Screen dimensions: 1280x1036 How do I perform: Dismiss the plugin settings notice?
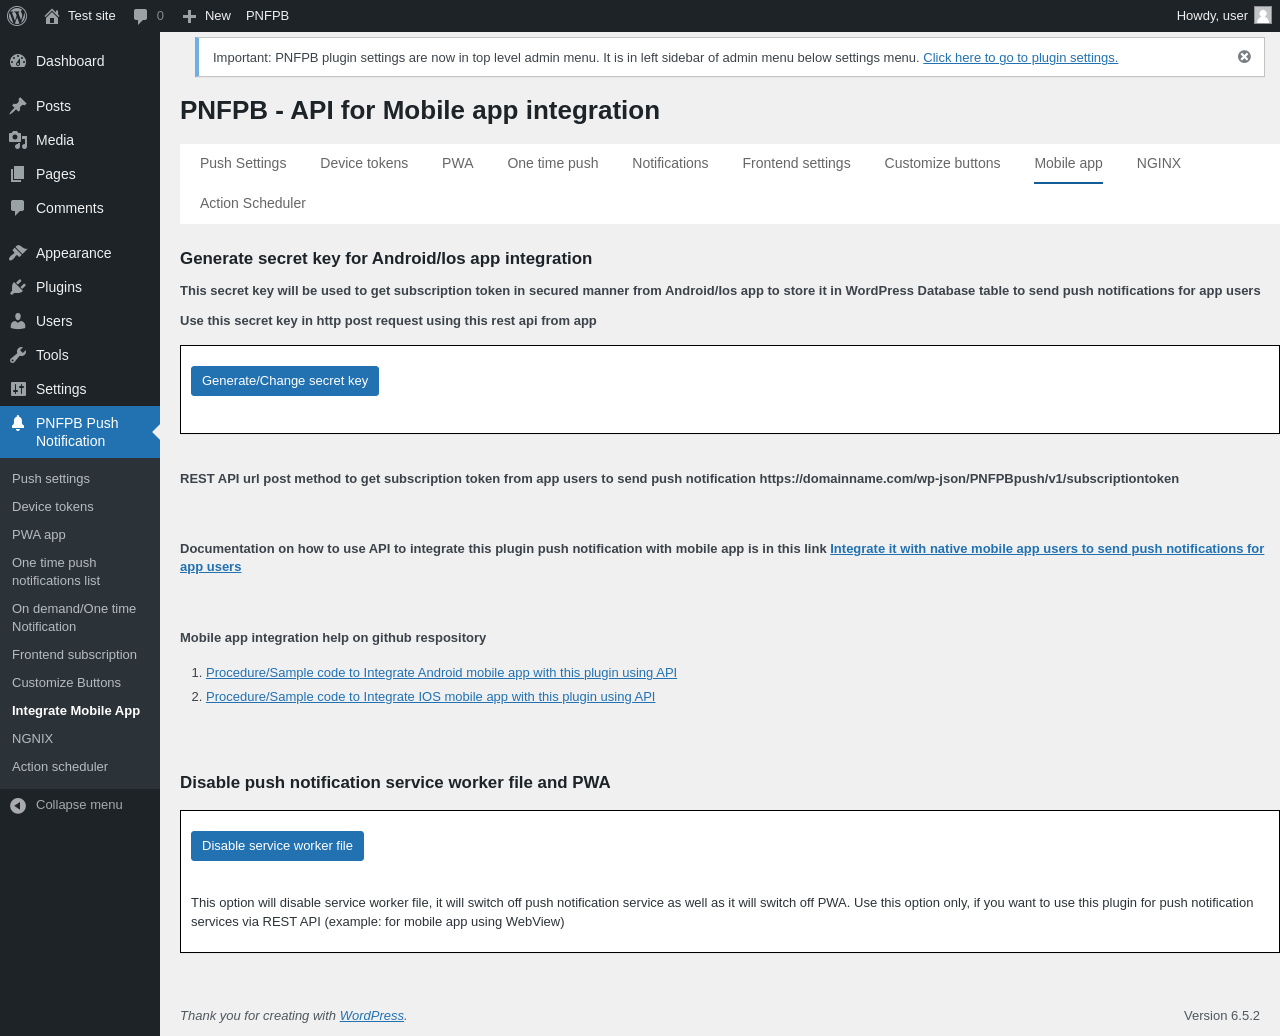(x=1244, y=57)
